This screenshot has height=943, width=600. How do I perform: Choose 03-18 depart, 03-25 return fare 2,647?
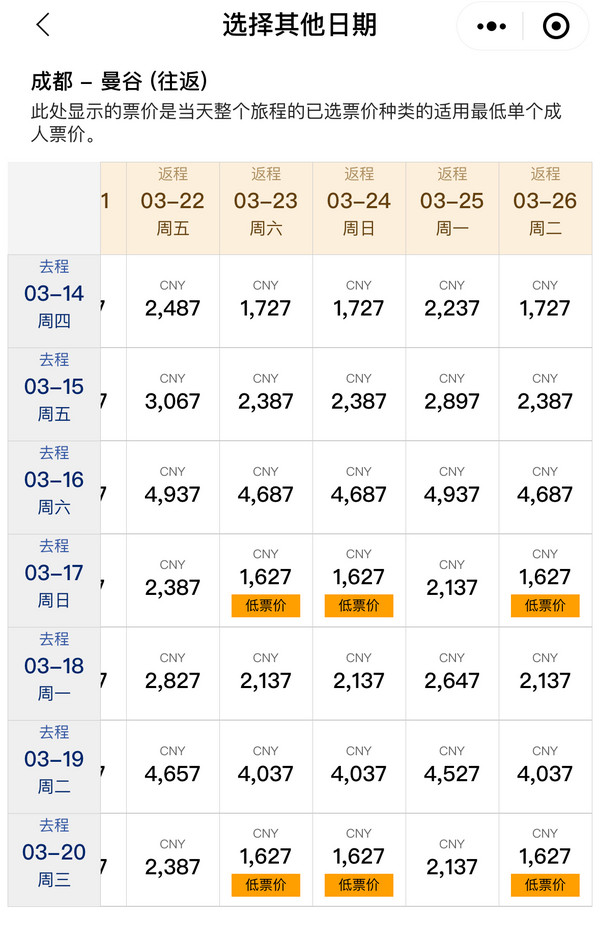pos(452,674)
